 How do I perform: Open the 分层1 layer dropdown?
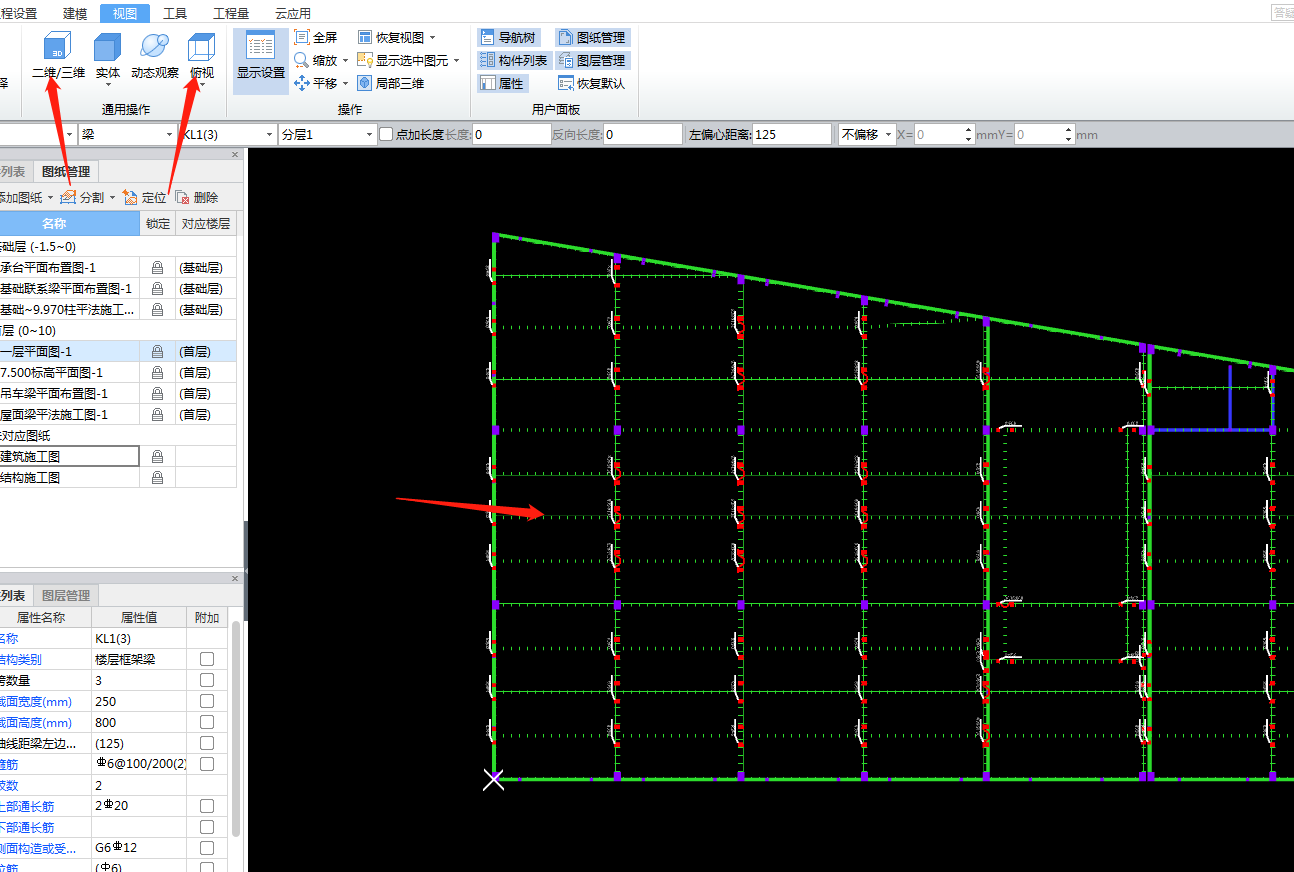click(369, 134)
